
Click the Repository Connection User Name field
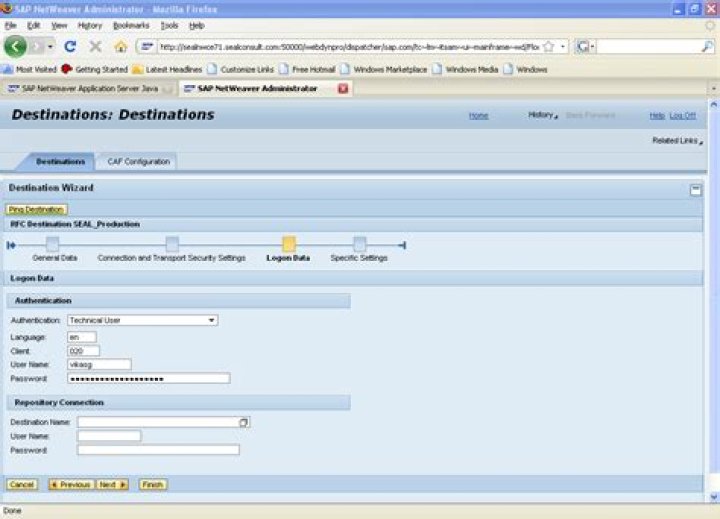point(109,436)
